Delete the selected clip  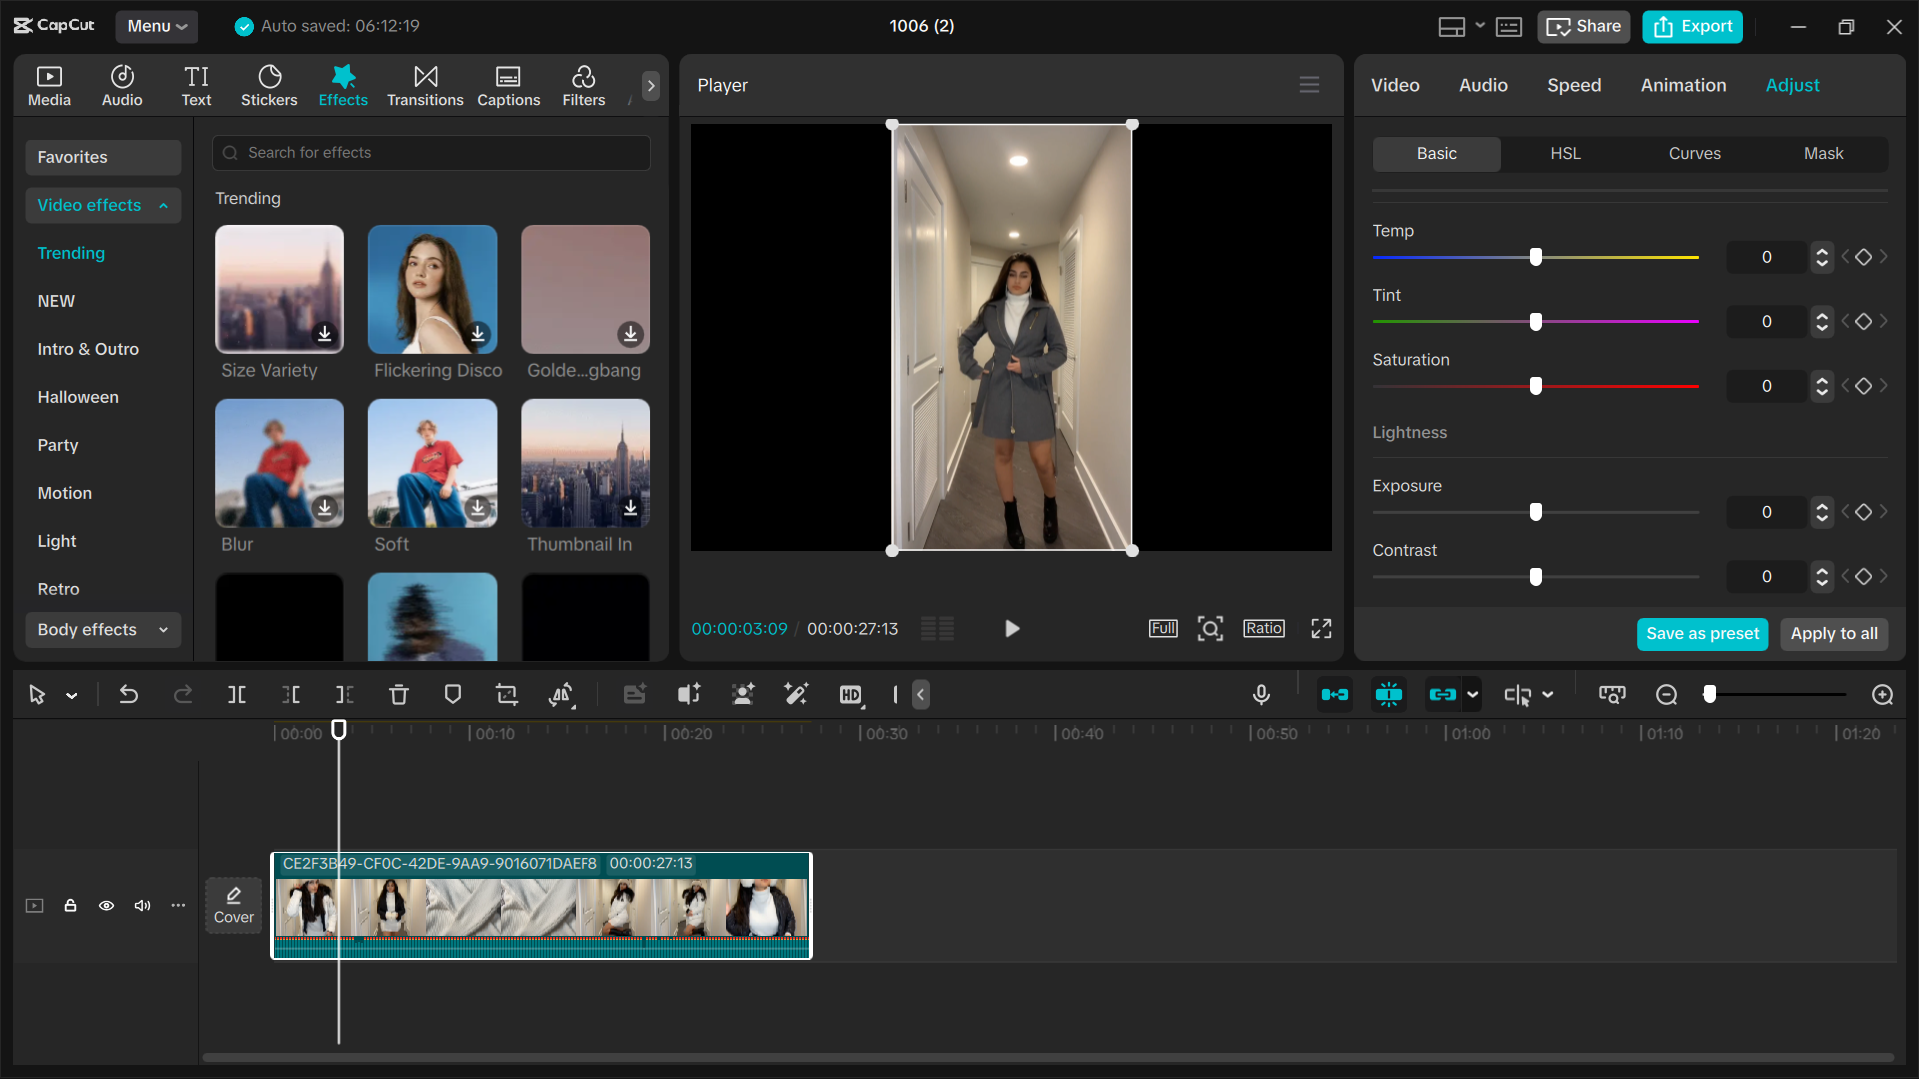pos(399,694)
